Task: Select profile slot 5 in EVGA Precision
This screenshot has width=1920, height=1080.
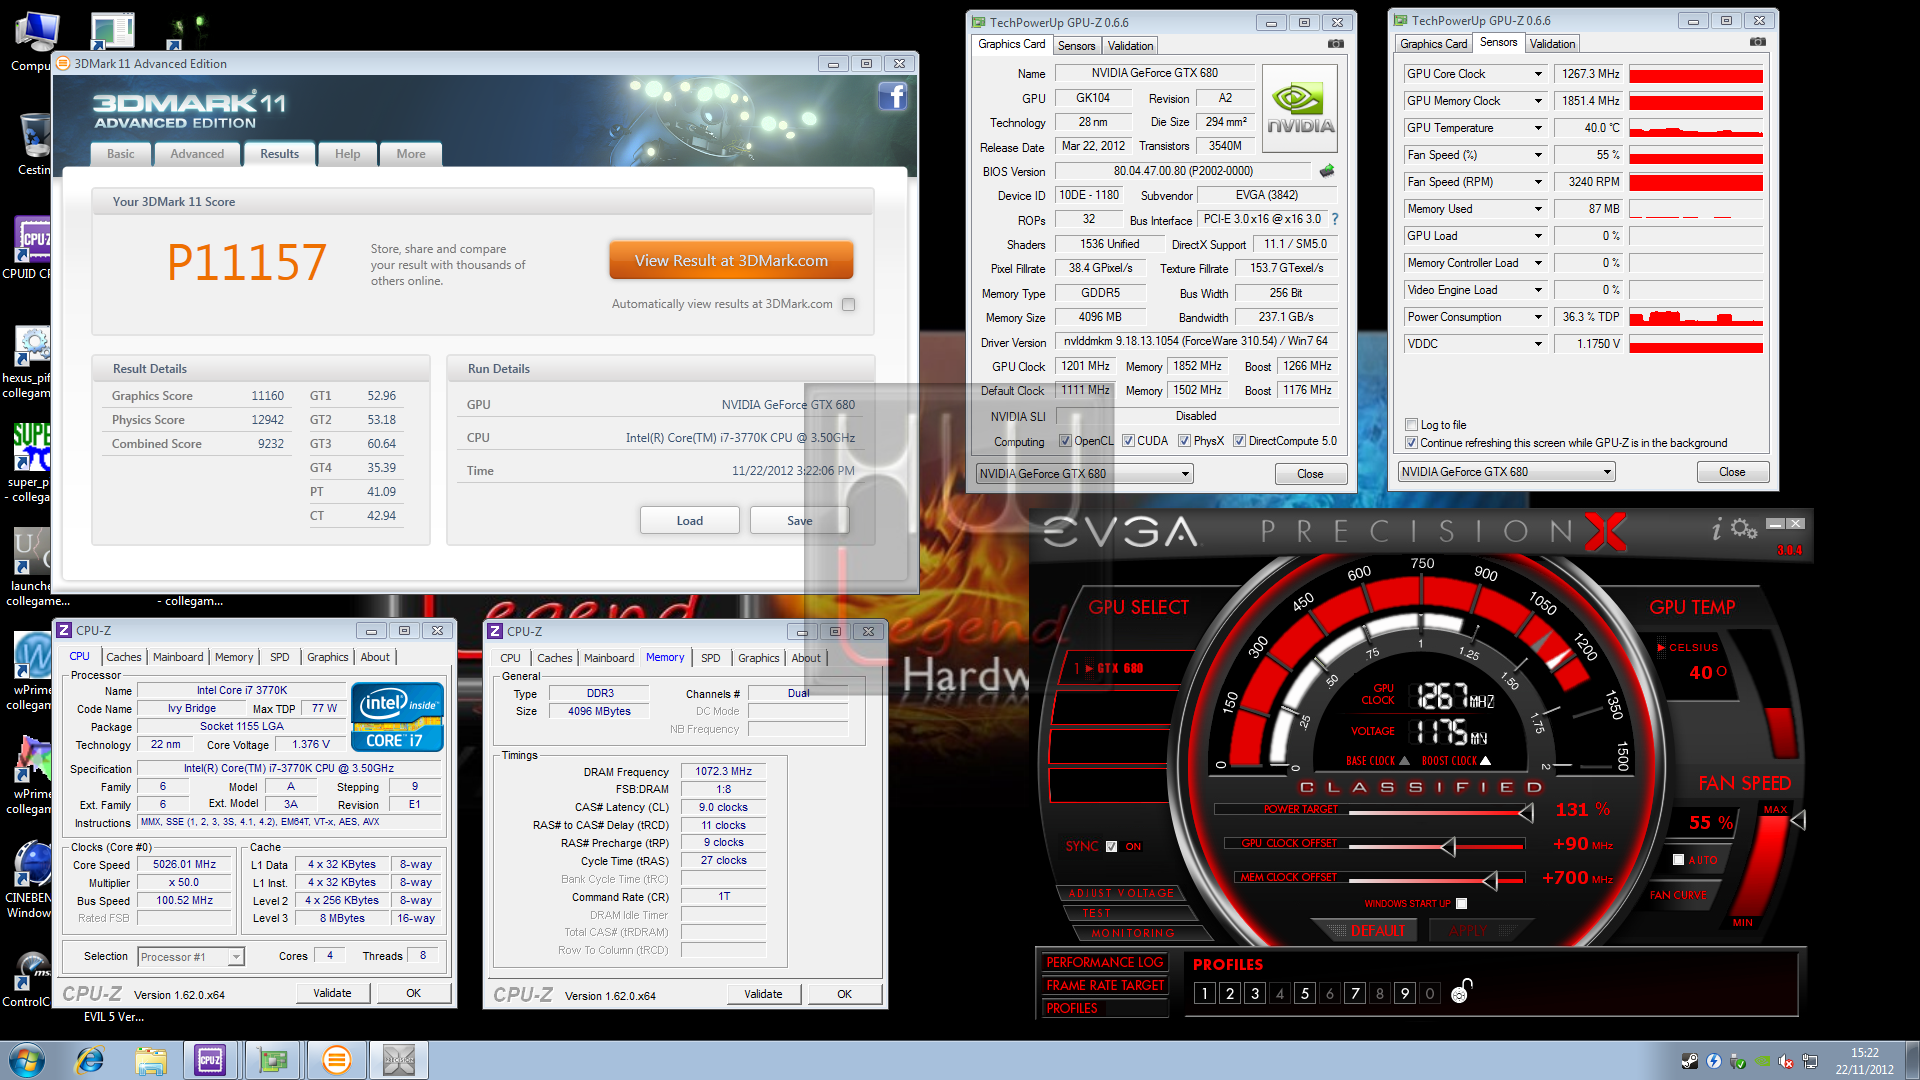Action: point(1305,993)
